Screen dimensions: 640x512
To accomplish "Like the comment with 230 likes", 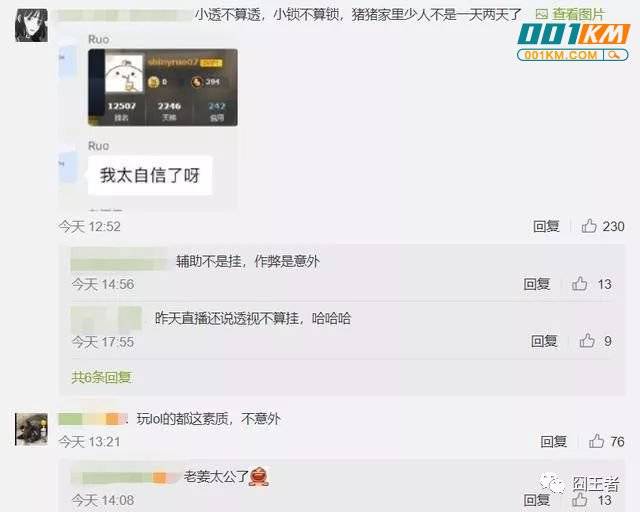I will (589, 226).
